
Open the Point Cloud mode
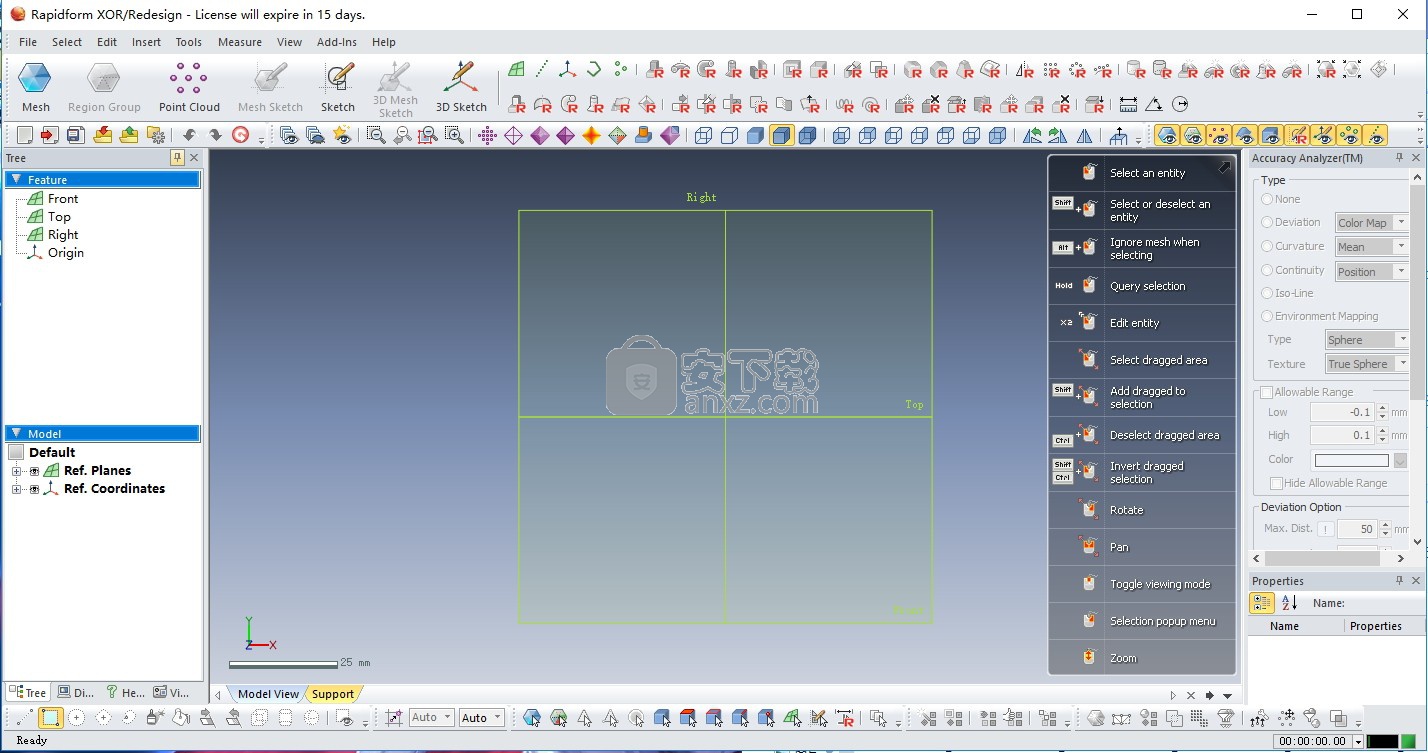pos(189,88)
